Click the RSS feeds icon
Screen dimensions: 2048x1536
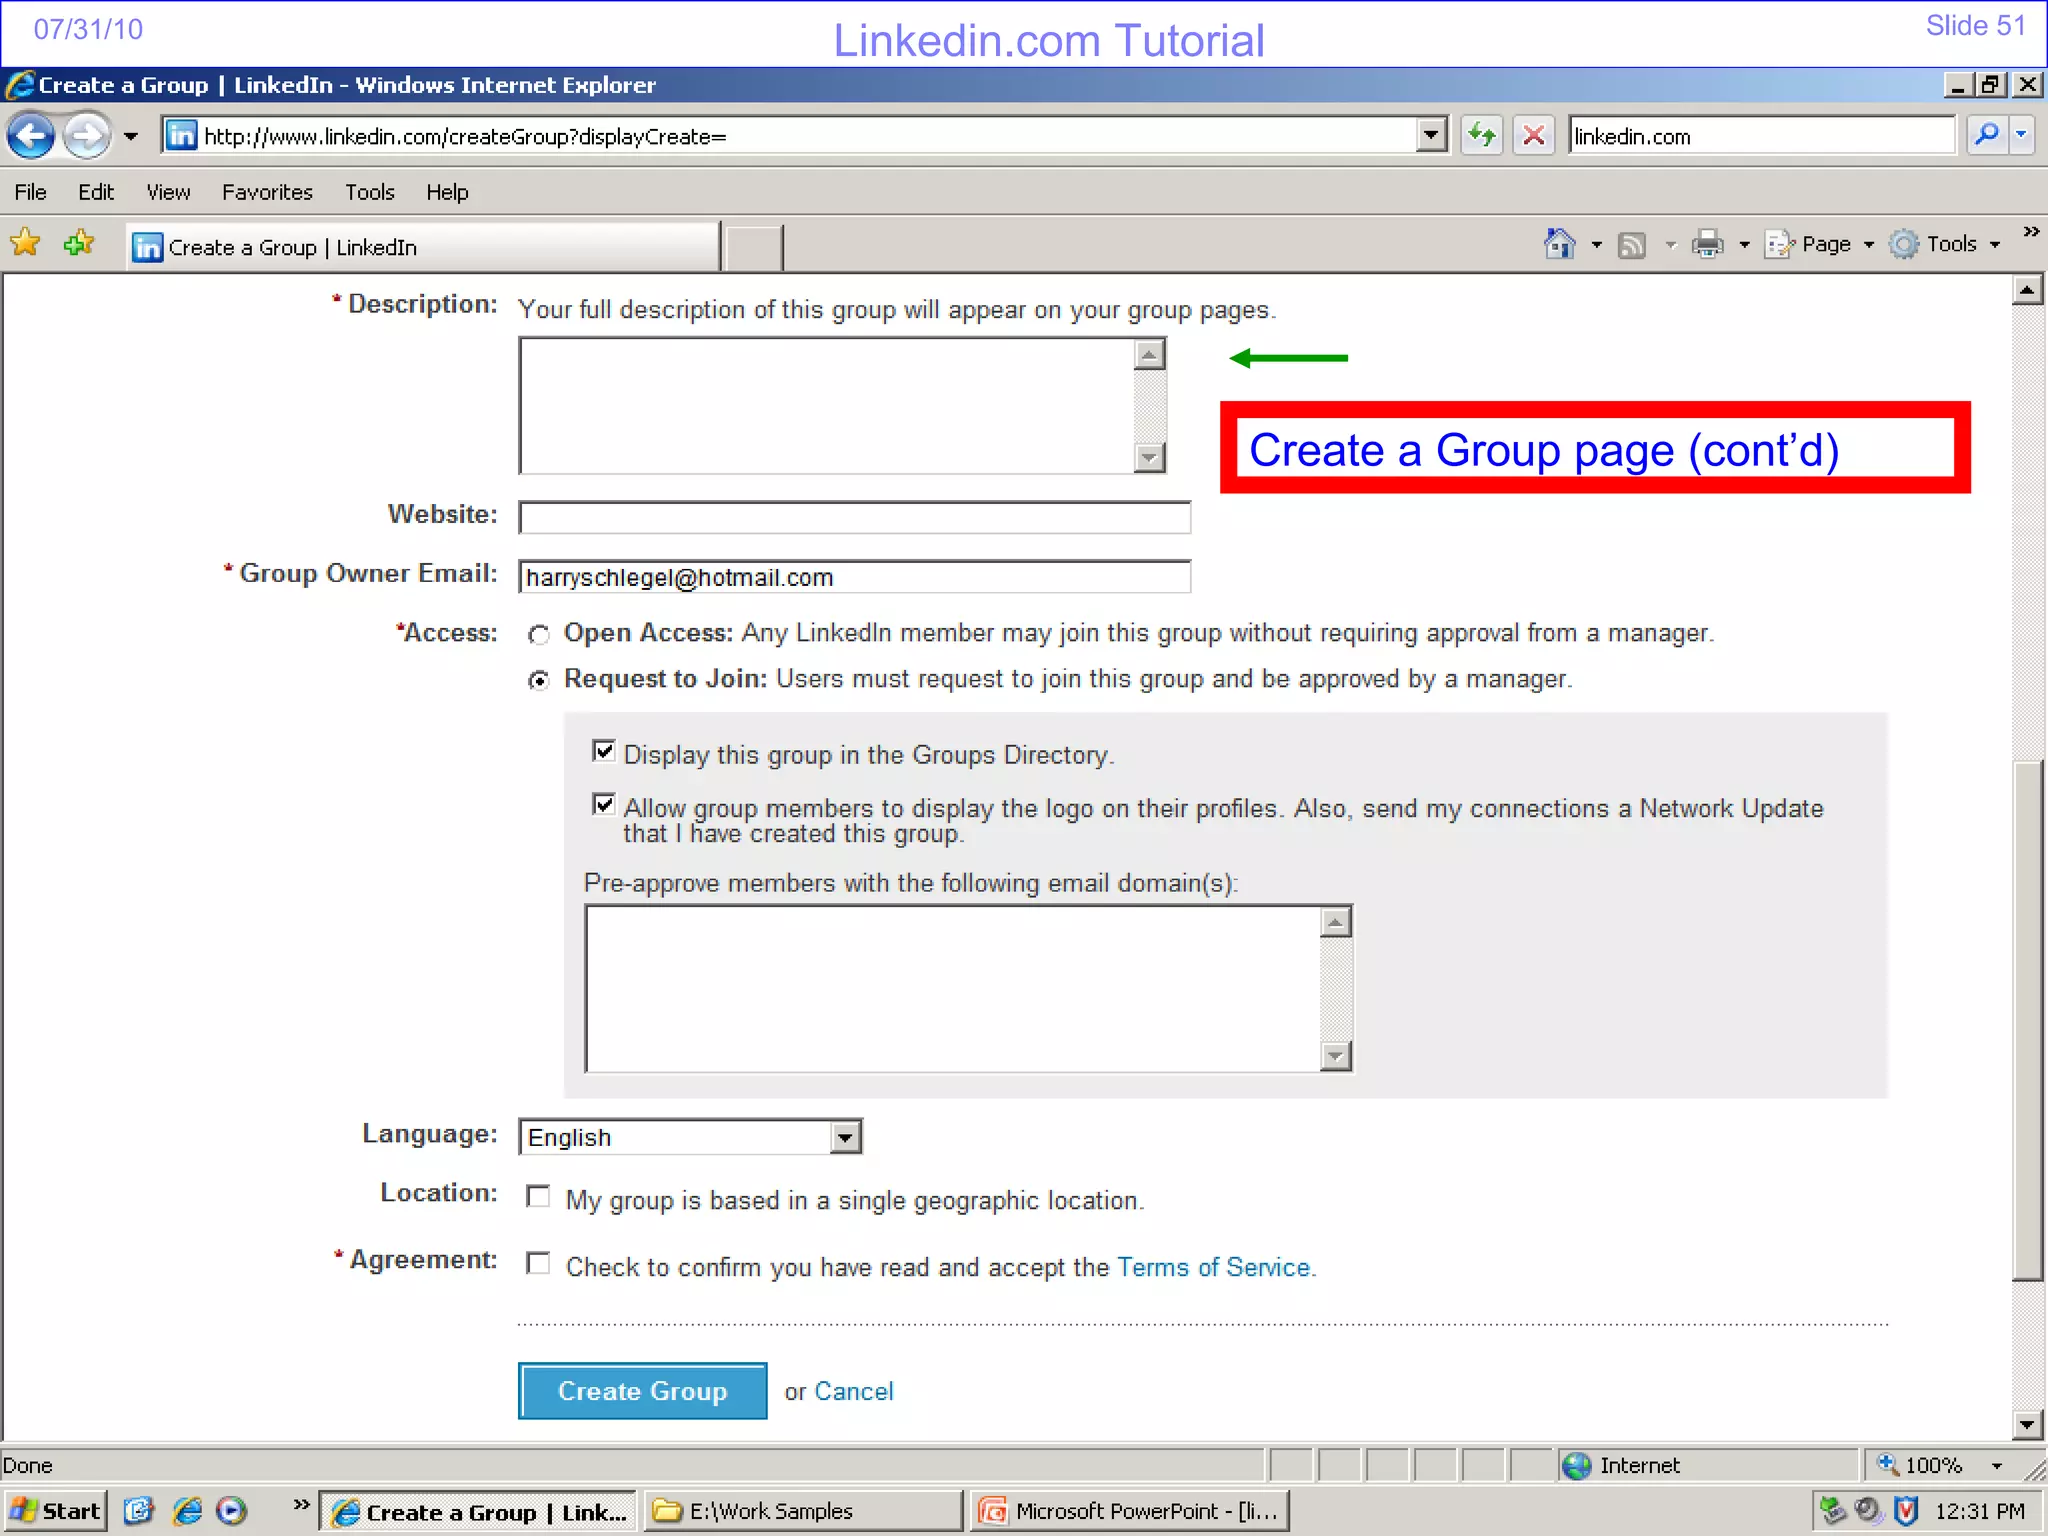click(1632, 245)
